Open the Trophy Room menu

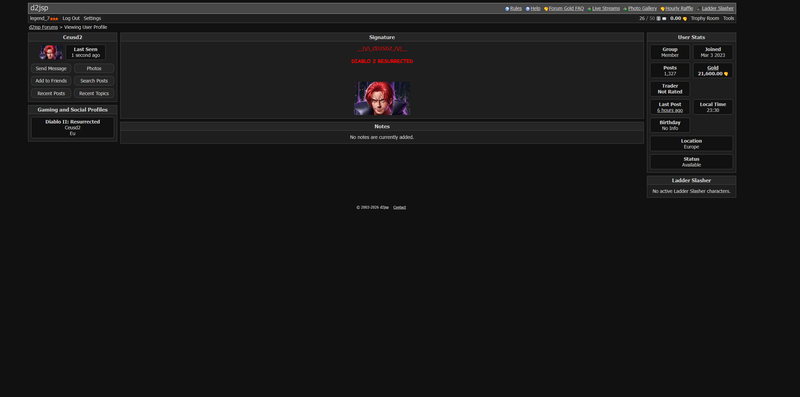coord(705,18)
